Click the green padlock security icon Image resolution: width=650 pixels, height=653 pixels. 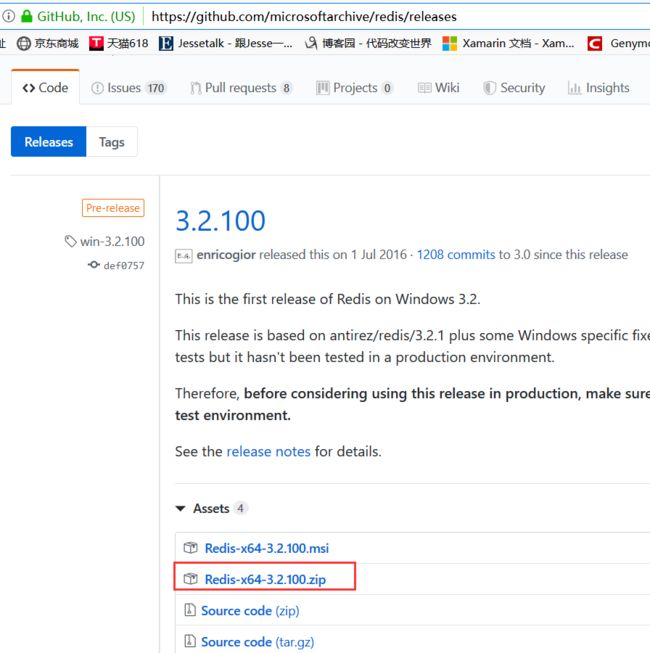[x=27, y=16]
